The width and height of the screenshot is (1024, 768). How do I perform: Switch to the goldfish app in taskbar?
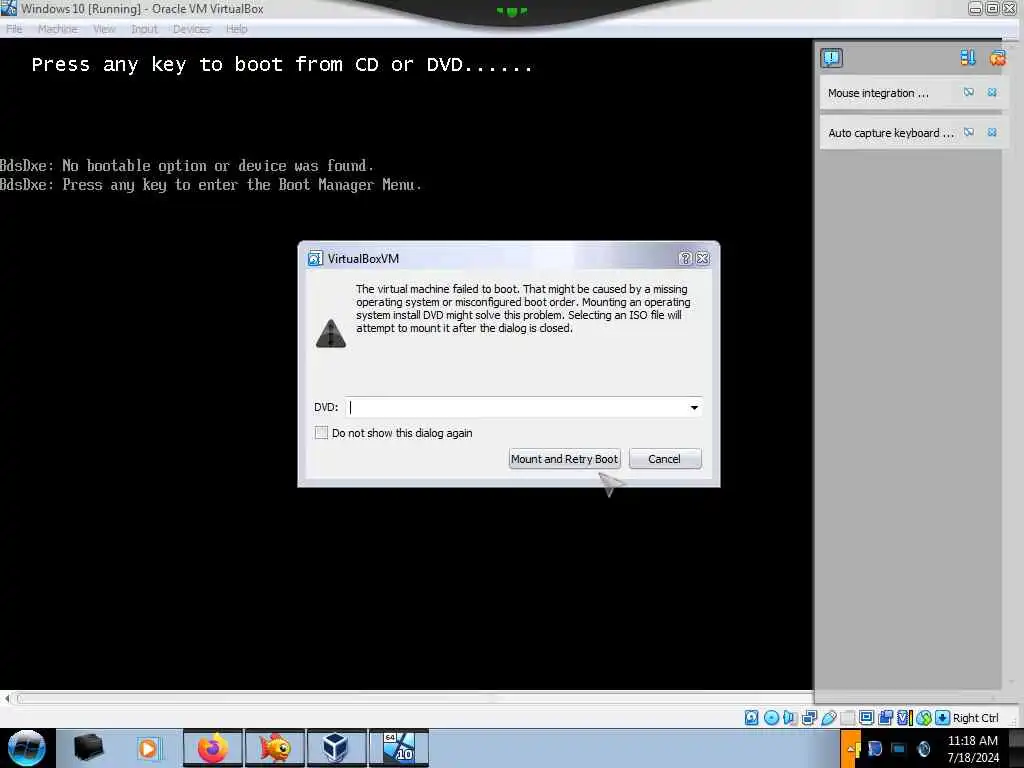pos(274,748)
